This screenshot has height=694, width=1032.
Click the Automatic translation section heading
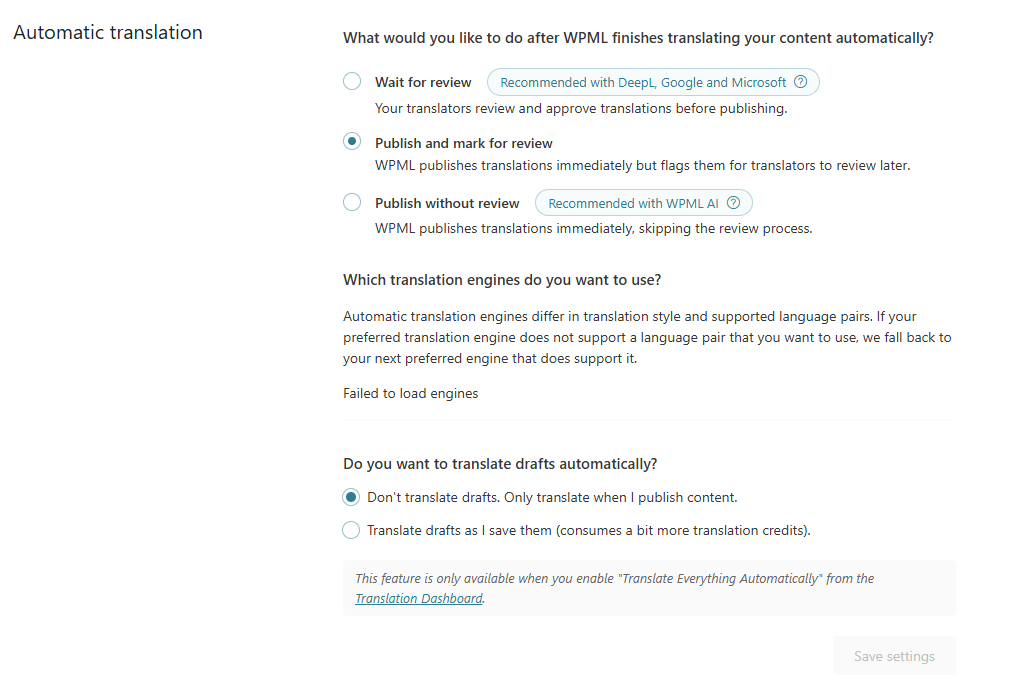click(x=108, y=32)
